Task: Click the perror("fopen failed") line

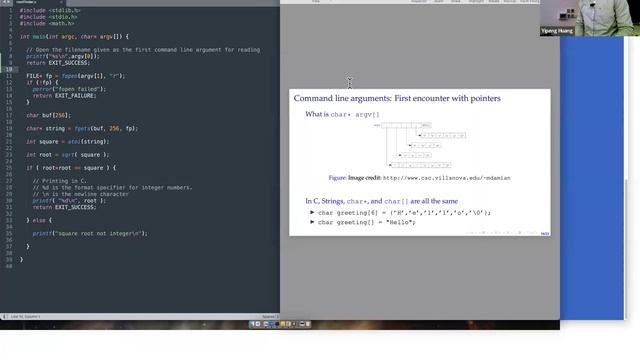Action: tap(69, 89)
